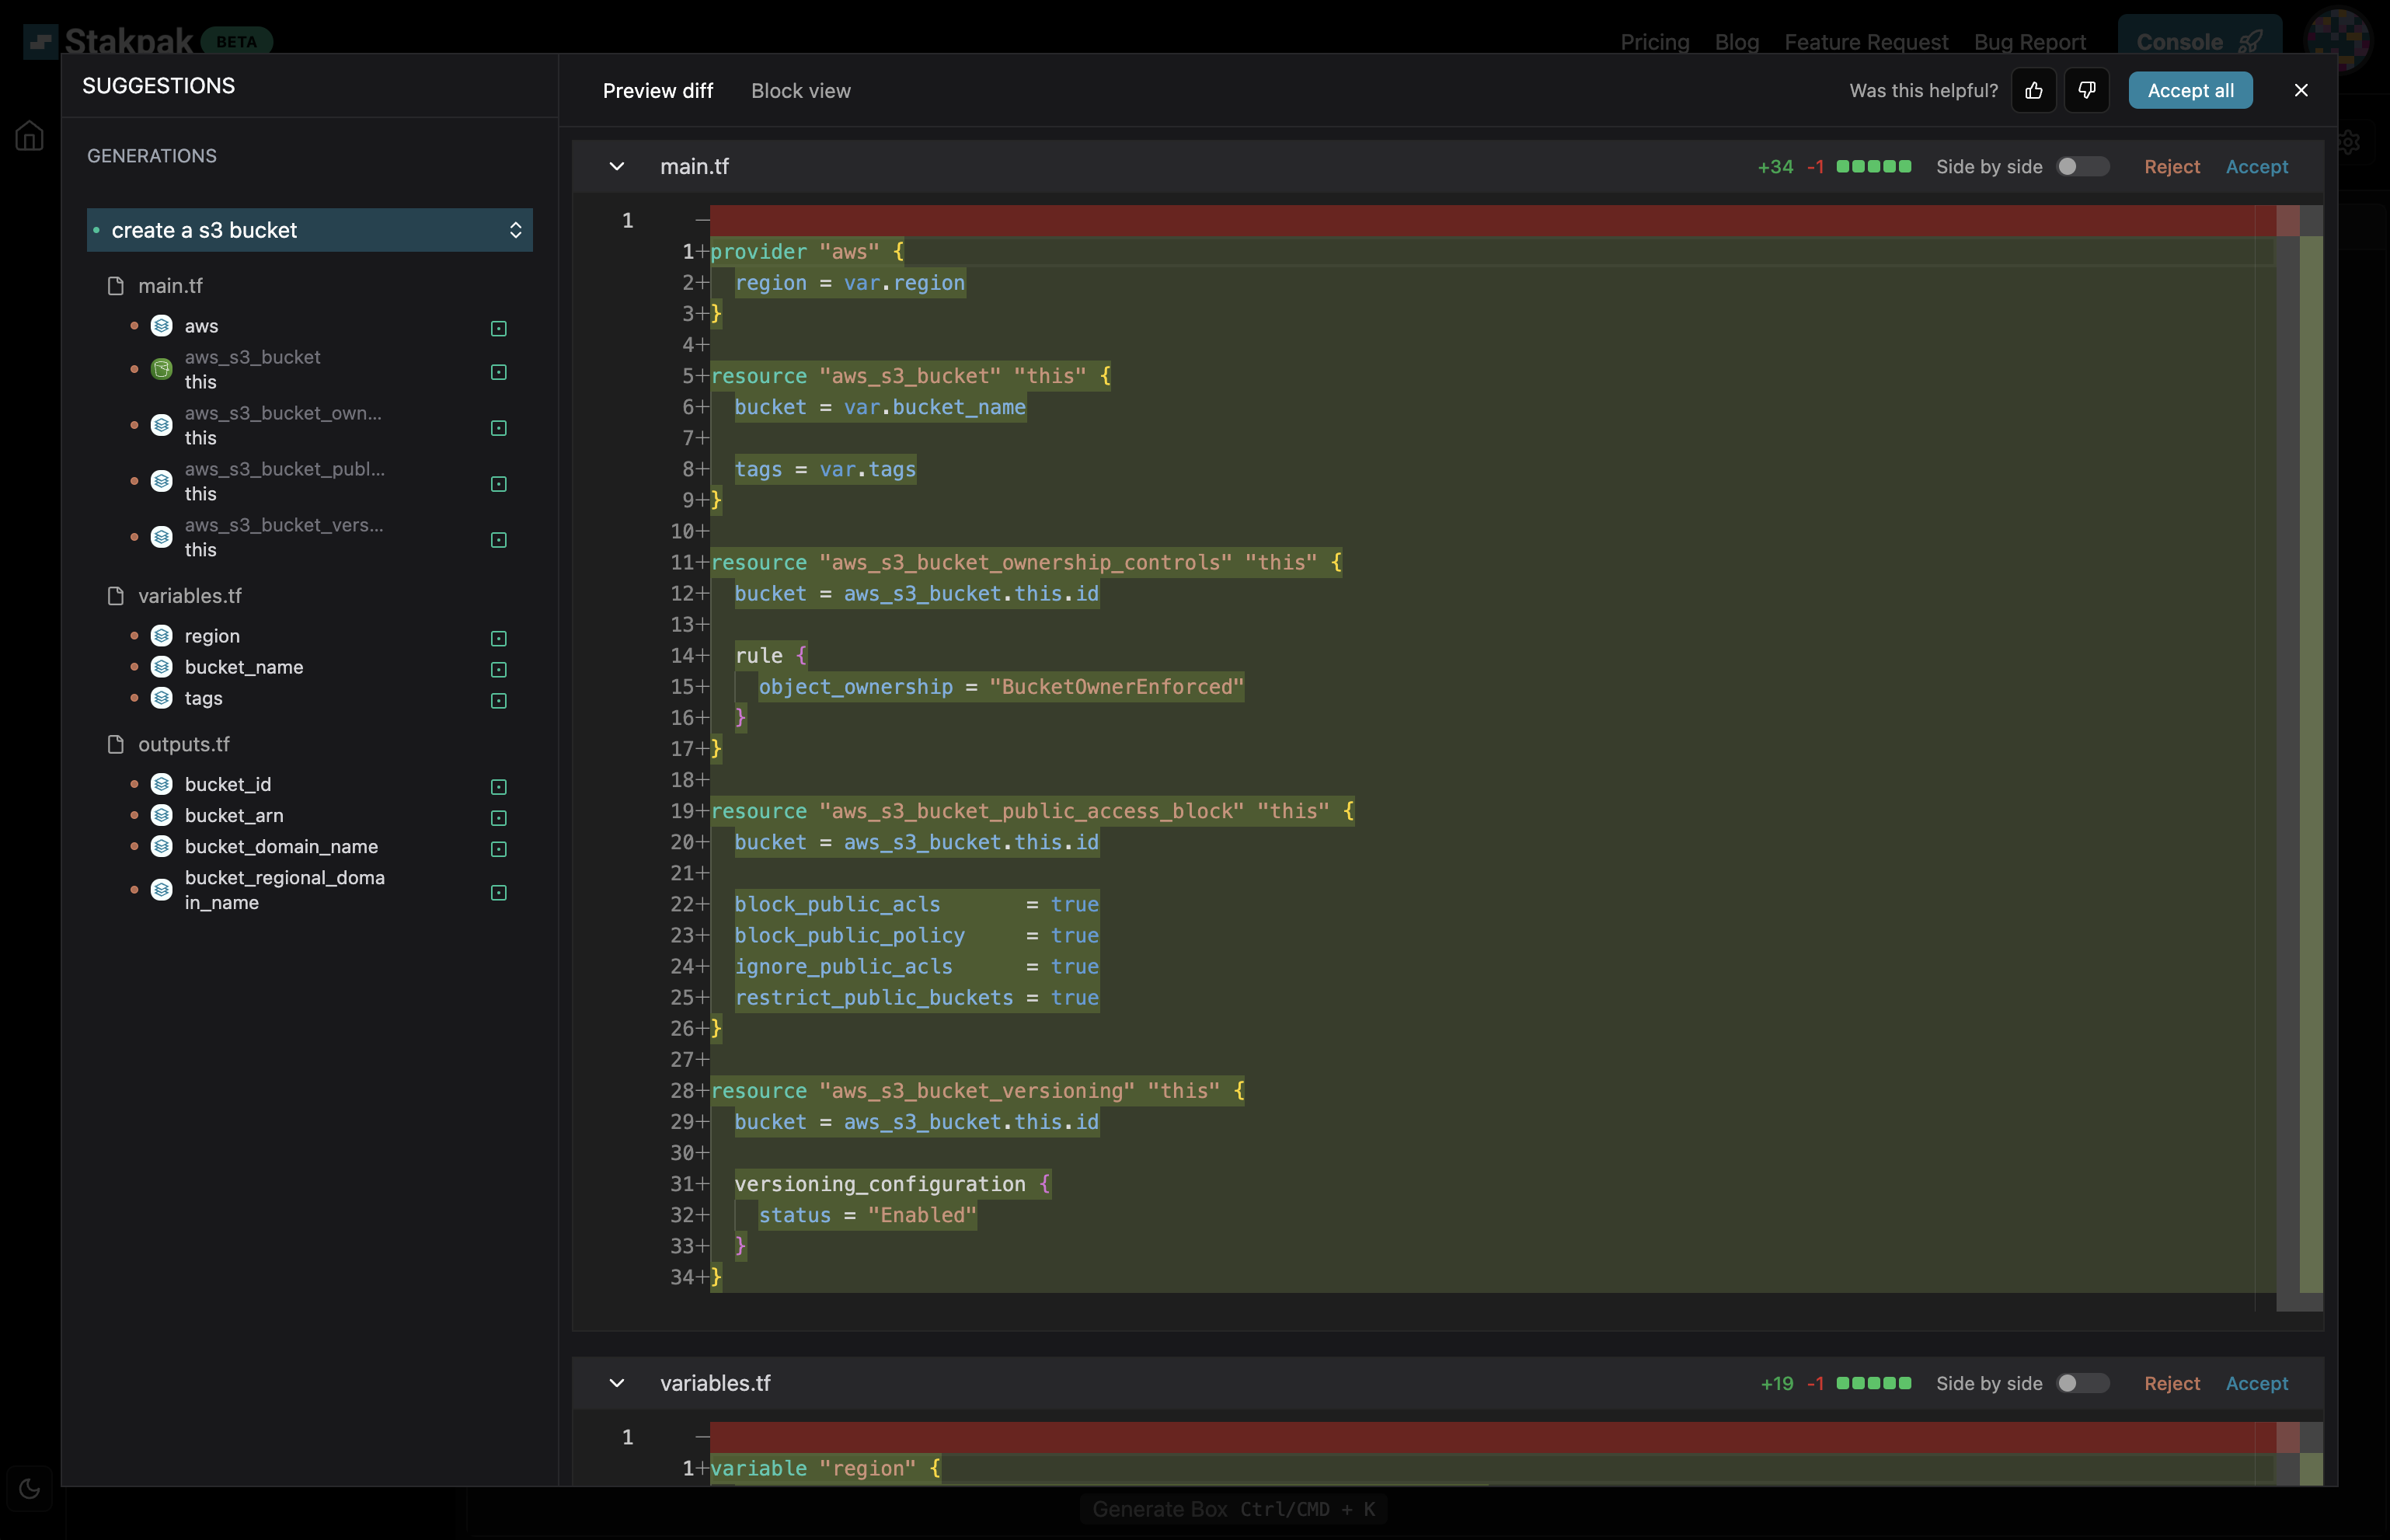Image resolution: width=2390 pixels, height=1540 pixels.
Task: Click the main.tf file icon in sidebar
Action: pos(116,286)
